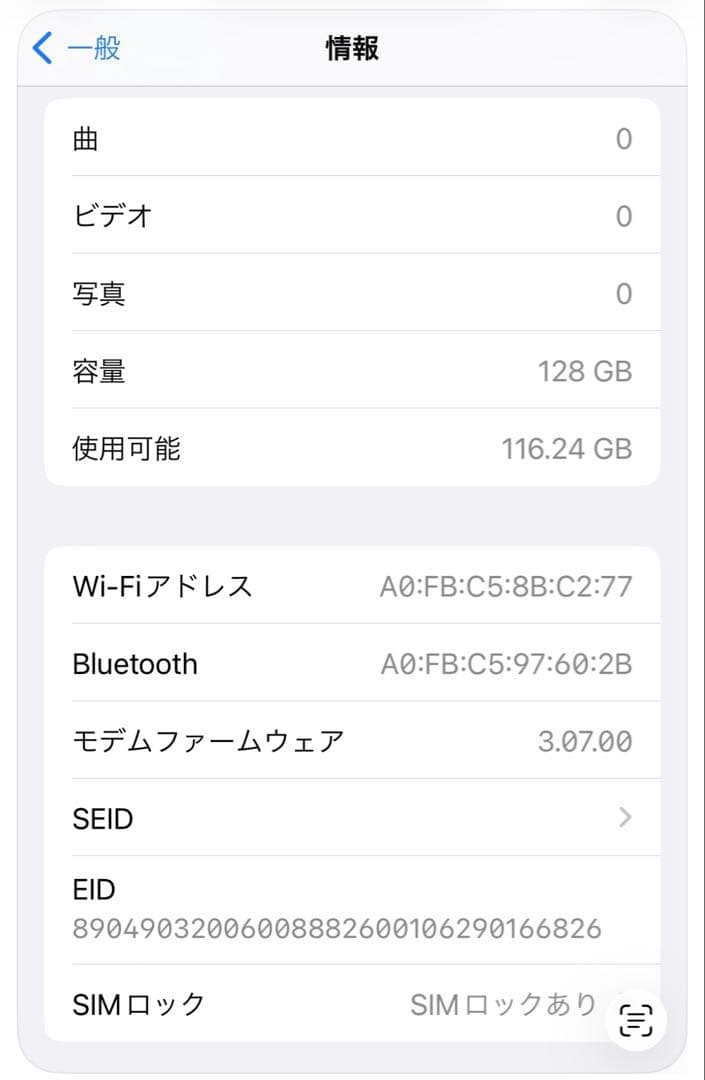Tap the Bluetooth address row
The image size is (705, 1080).
coord(352,664)
